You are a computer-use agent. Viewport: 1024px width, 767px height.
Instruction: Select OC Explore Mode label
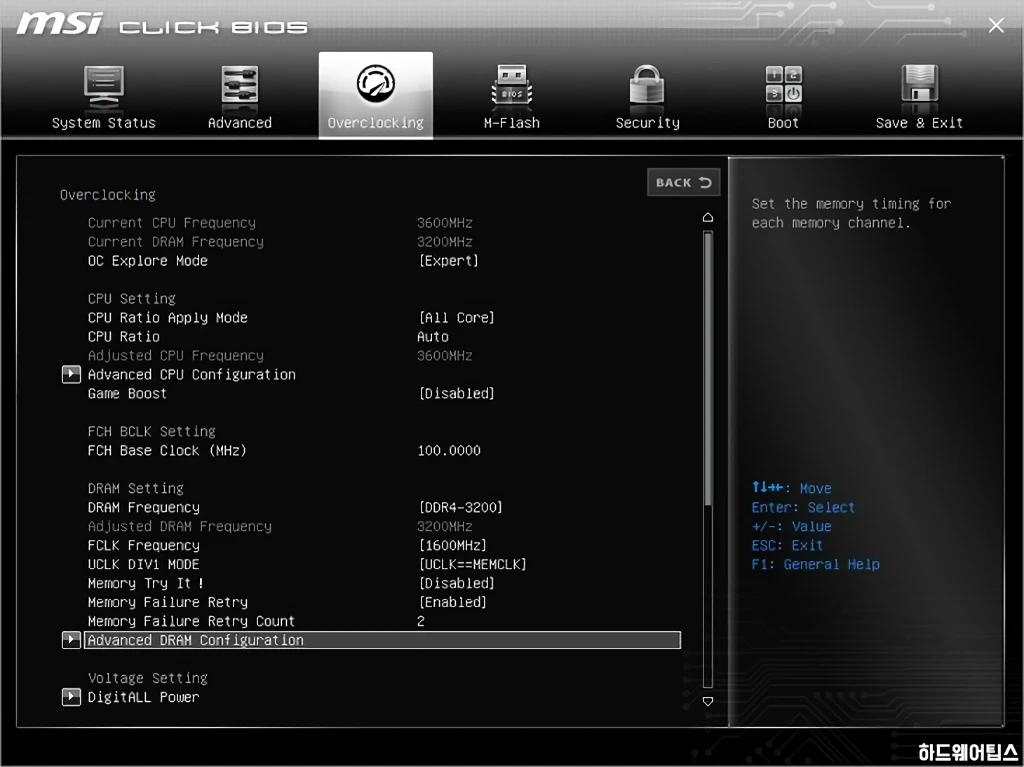tap(148, 261)
